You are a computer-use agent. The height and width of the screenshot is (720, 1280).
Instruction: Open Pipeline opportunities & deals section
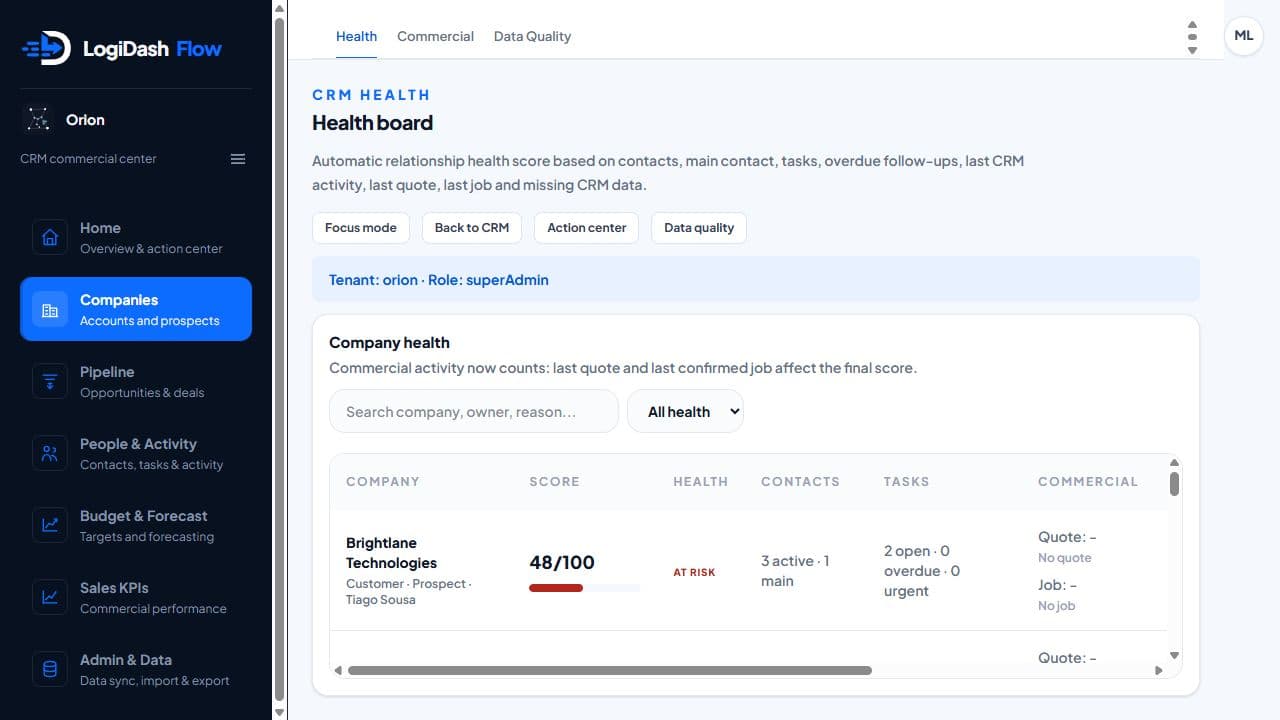click(x=136, y=381)
